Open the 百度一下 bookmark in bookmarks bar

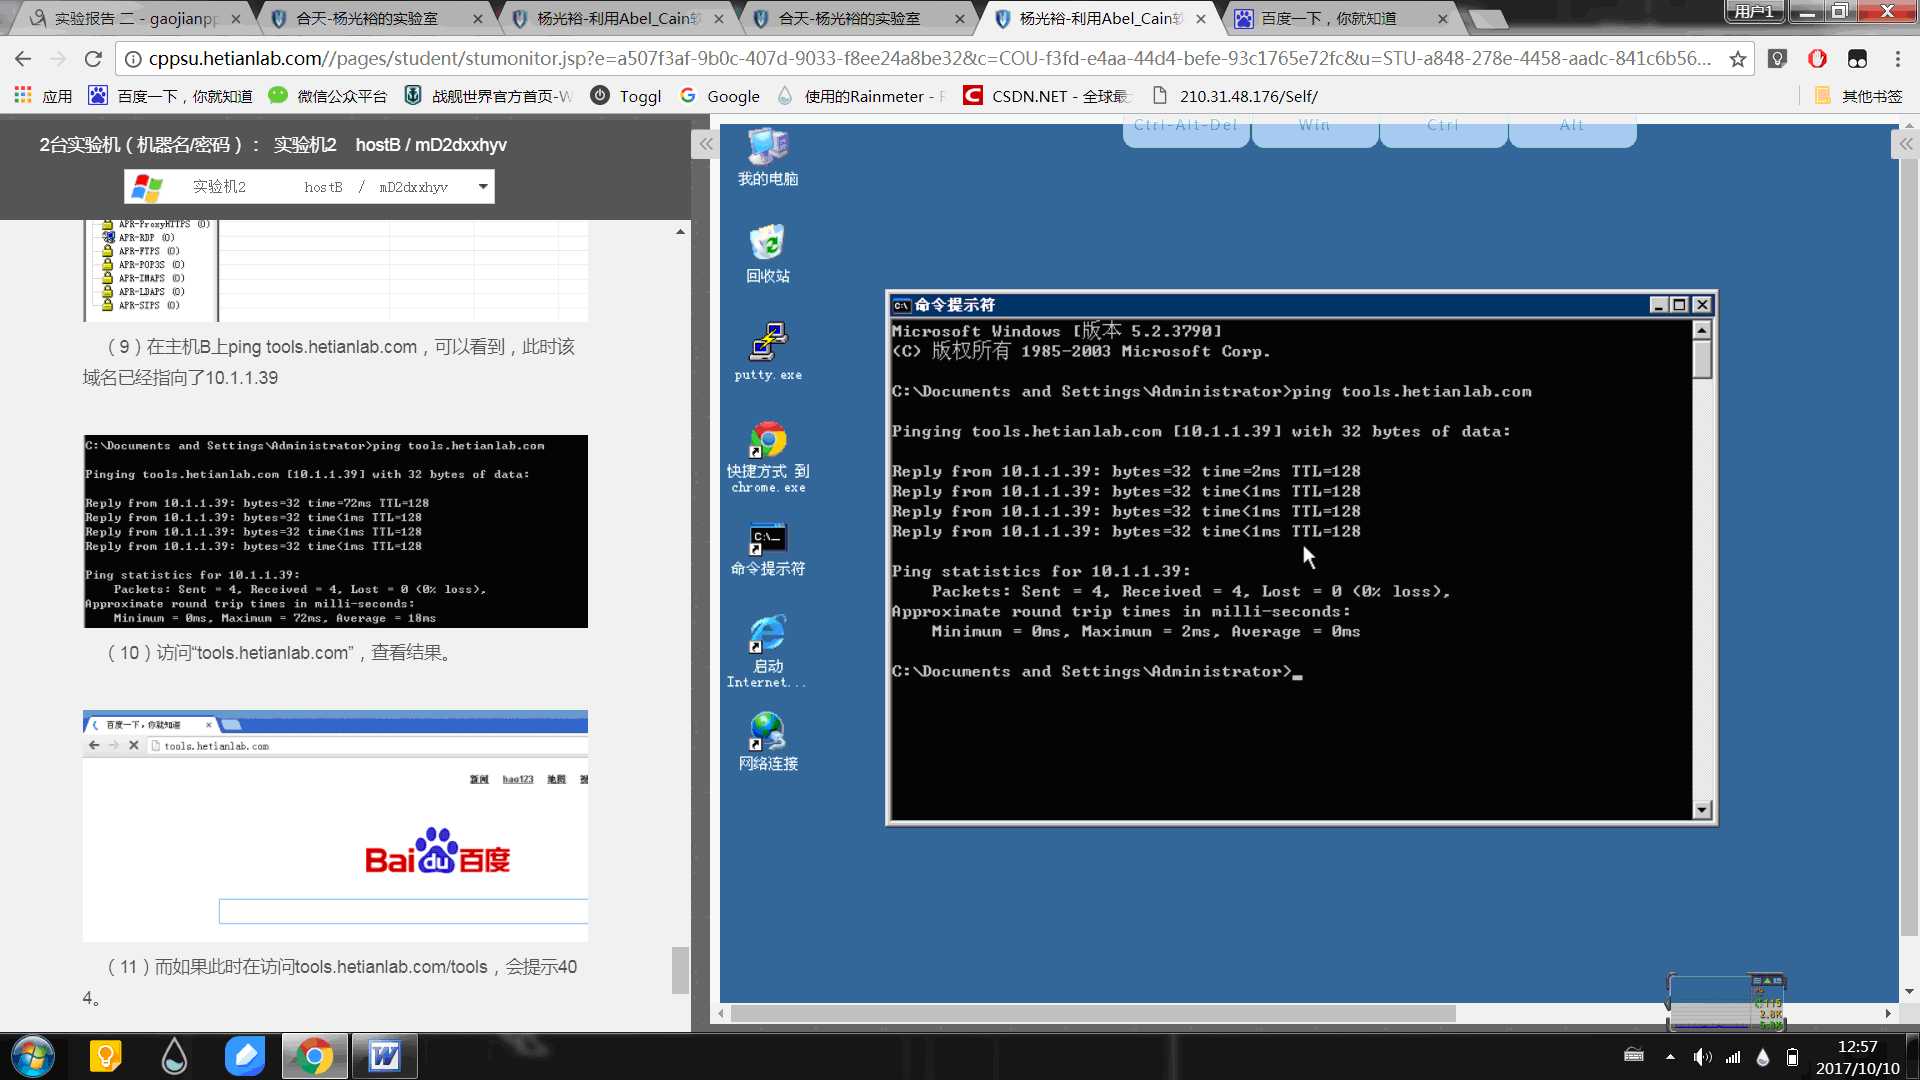pyautogui.click(x=170, y=96)
